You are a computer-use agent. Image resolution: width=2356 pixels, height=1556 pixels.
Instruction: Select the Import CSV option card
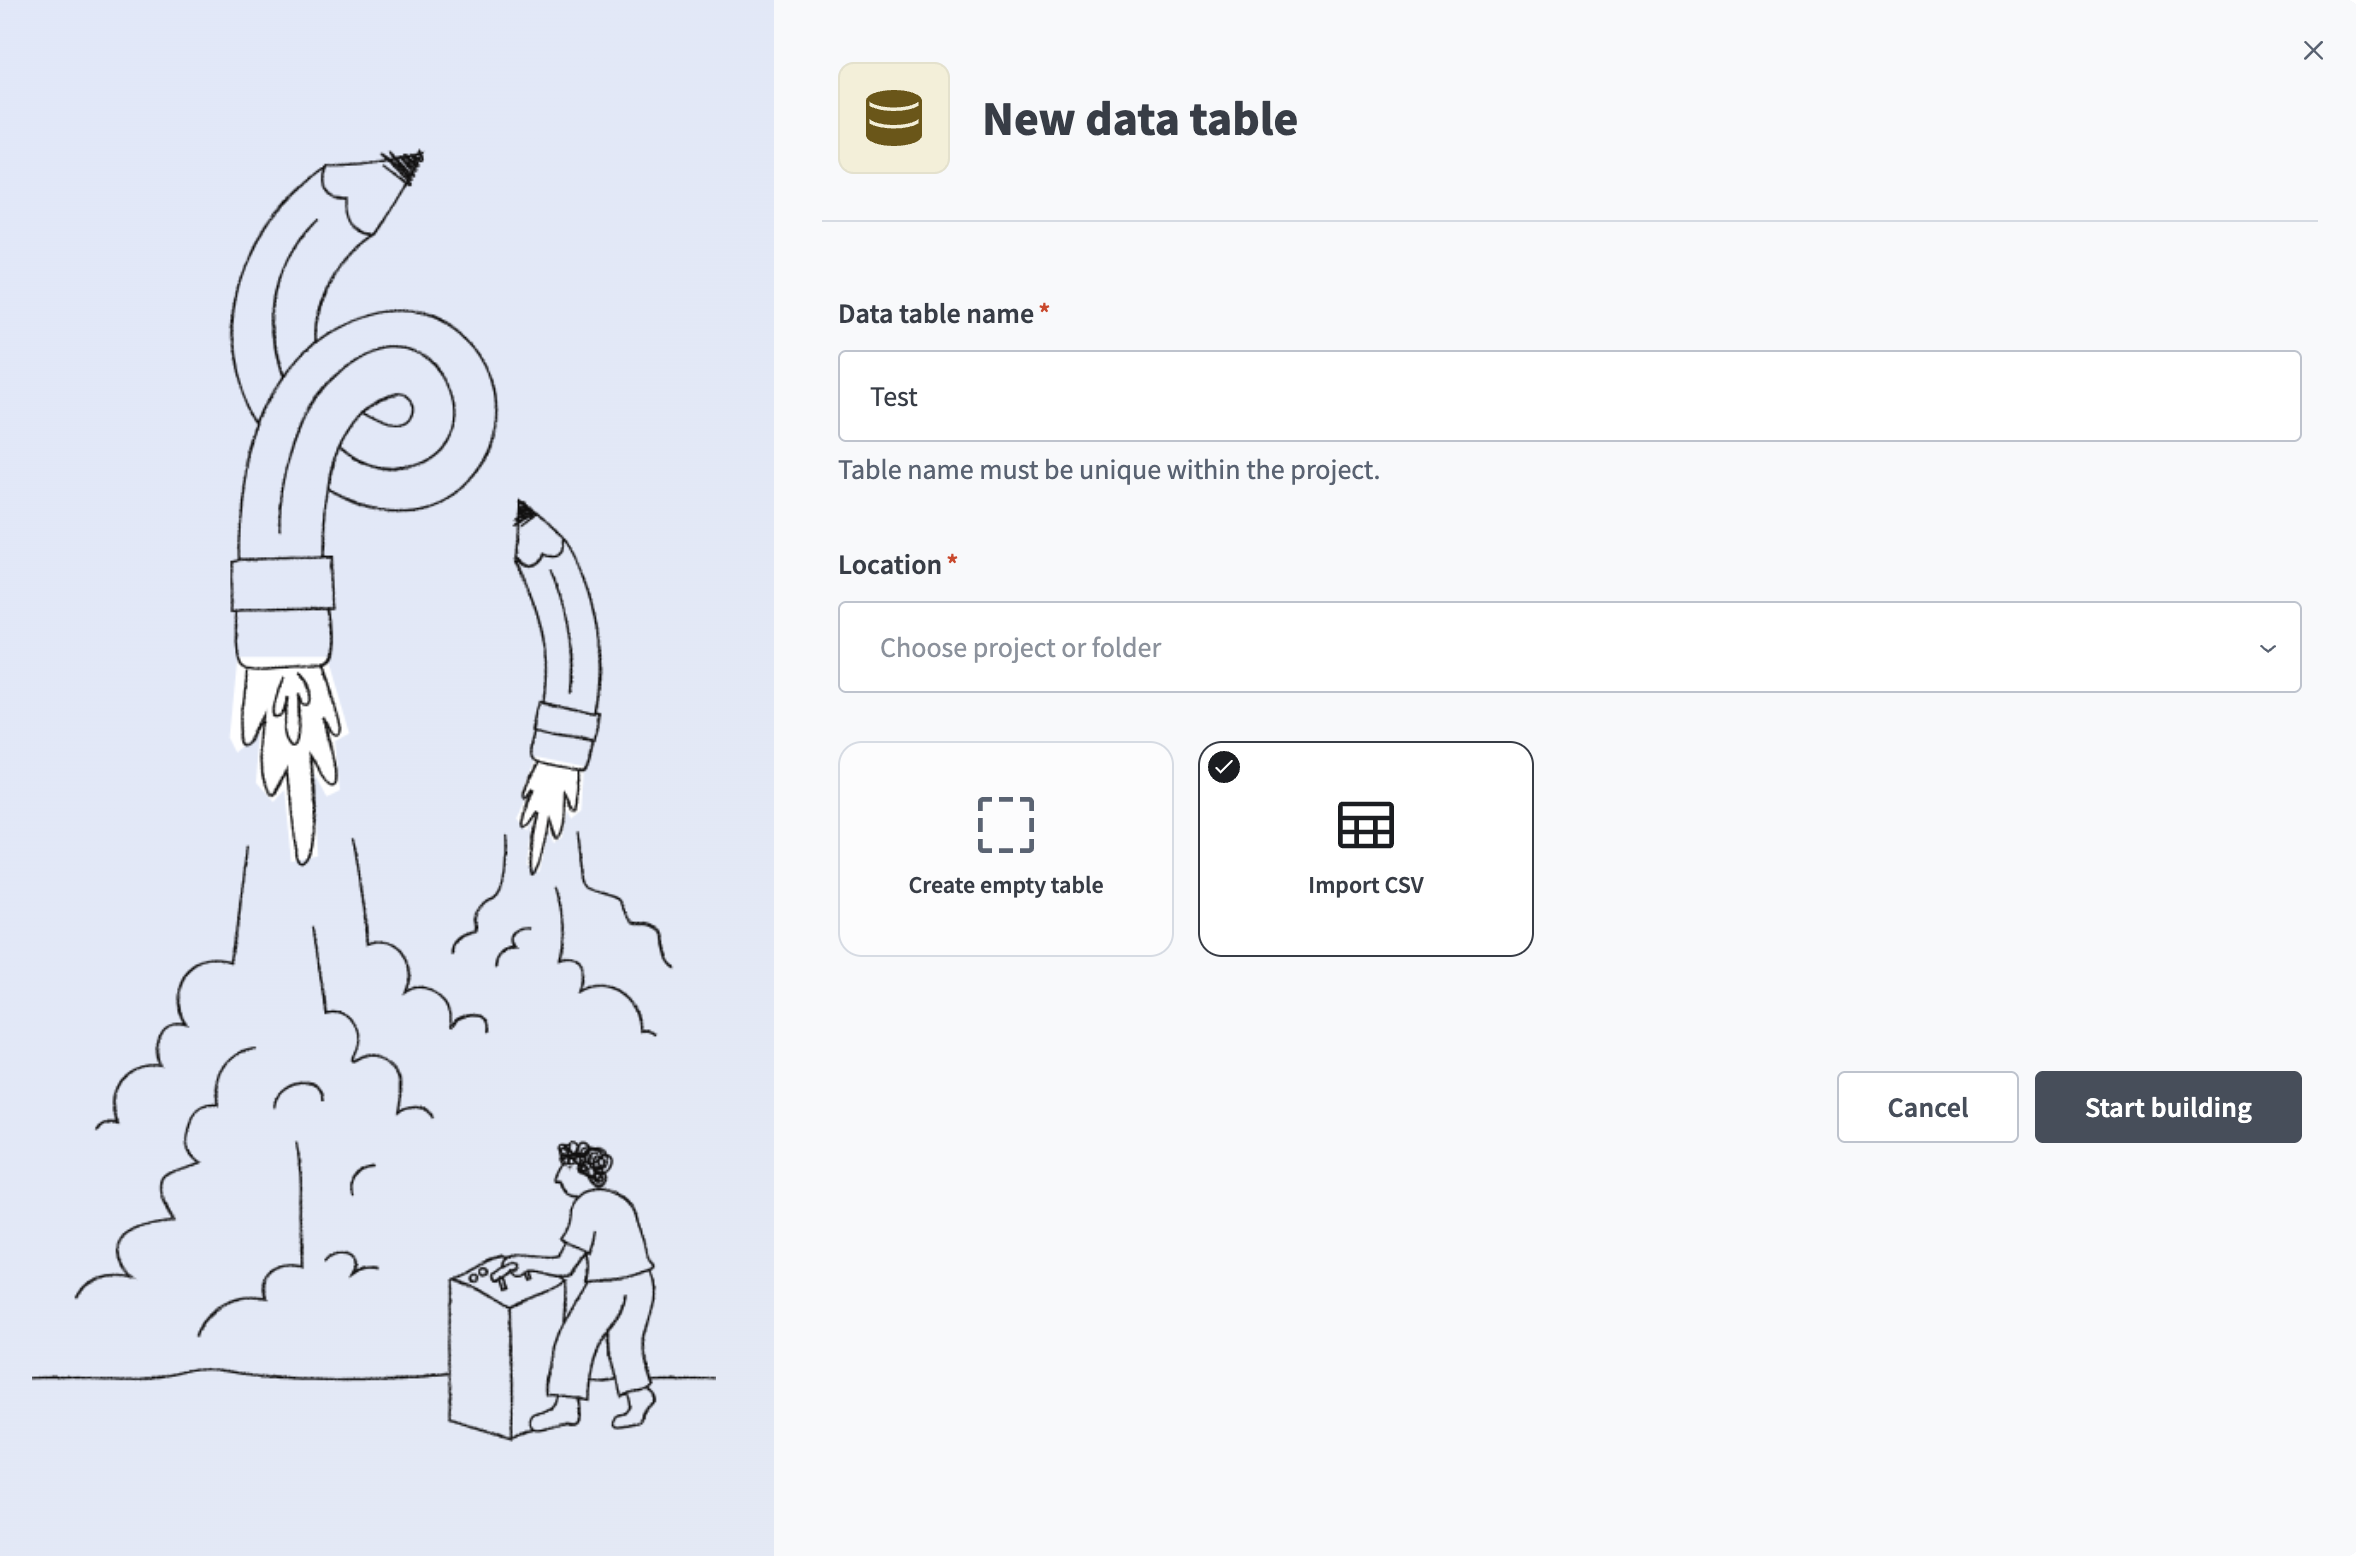coord(1365,848)
